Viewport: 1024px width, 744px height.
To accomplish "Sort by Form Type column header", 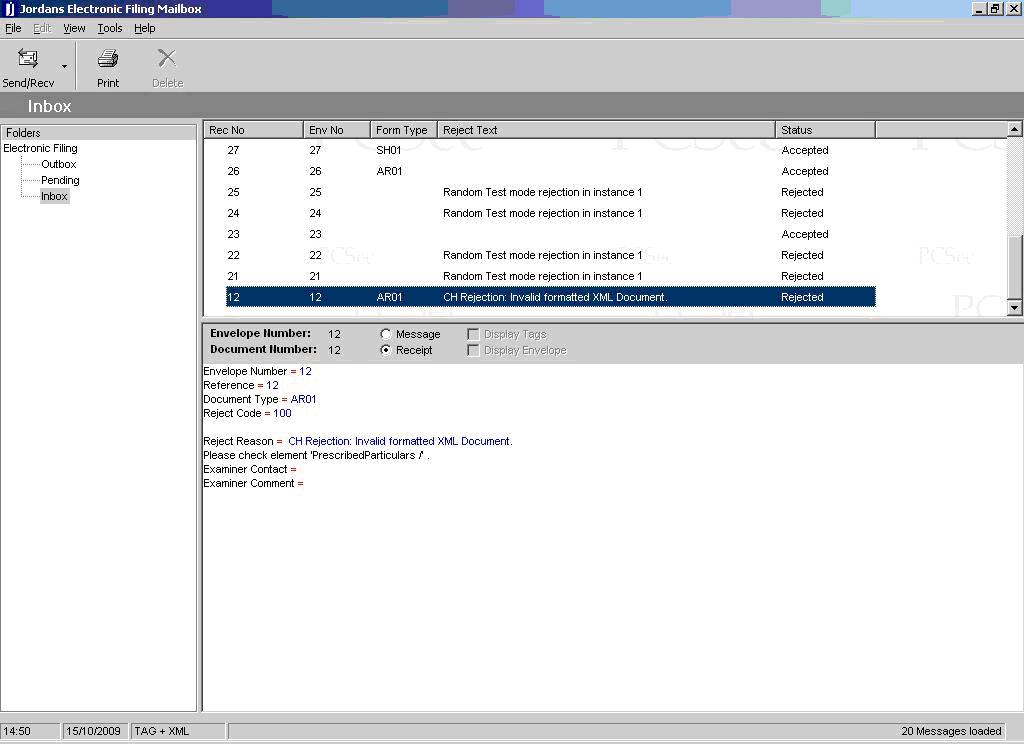I will point(403,130).
